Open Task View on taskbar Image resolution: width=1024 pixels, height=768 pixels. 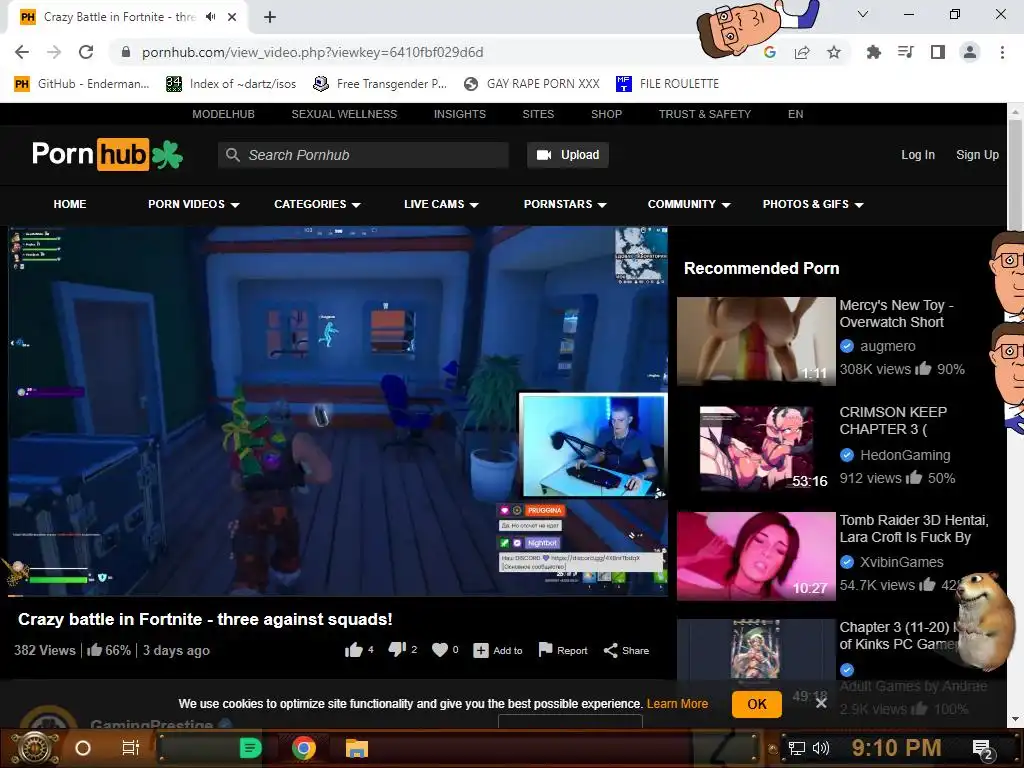point(131,748)
